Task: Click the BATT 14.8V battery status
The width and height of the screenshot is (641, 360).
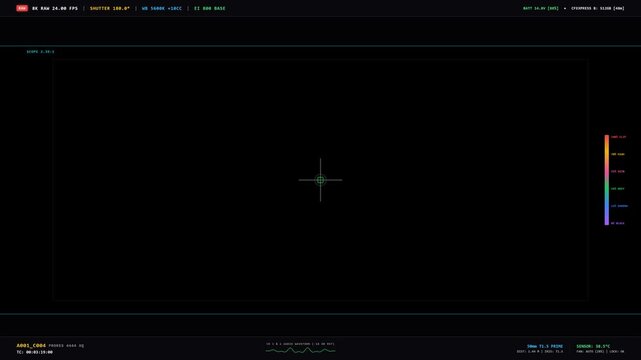Action: click(x=540, y=8)
